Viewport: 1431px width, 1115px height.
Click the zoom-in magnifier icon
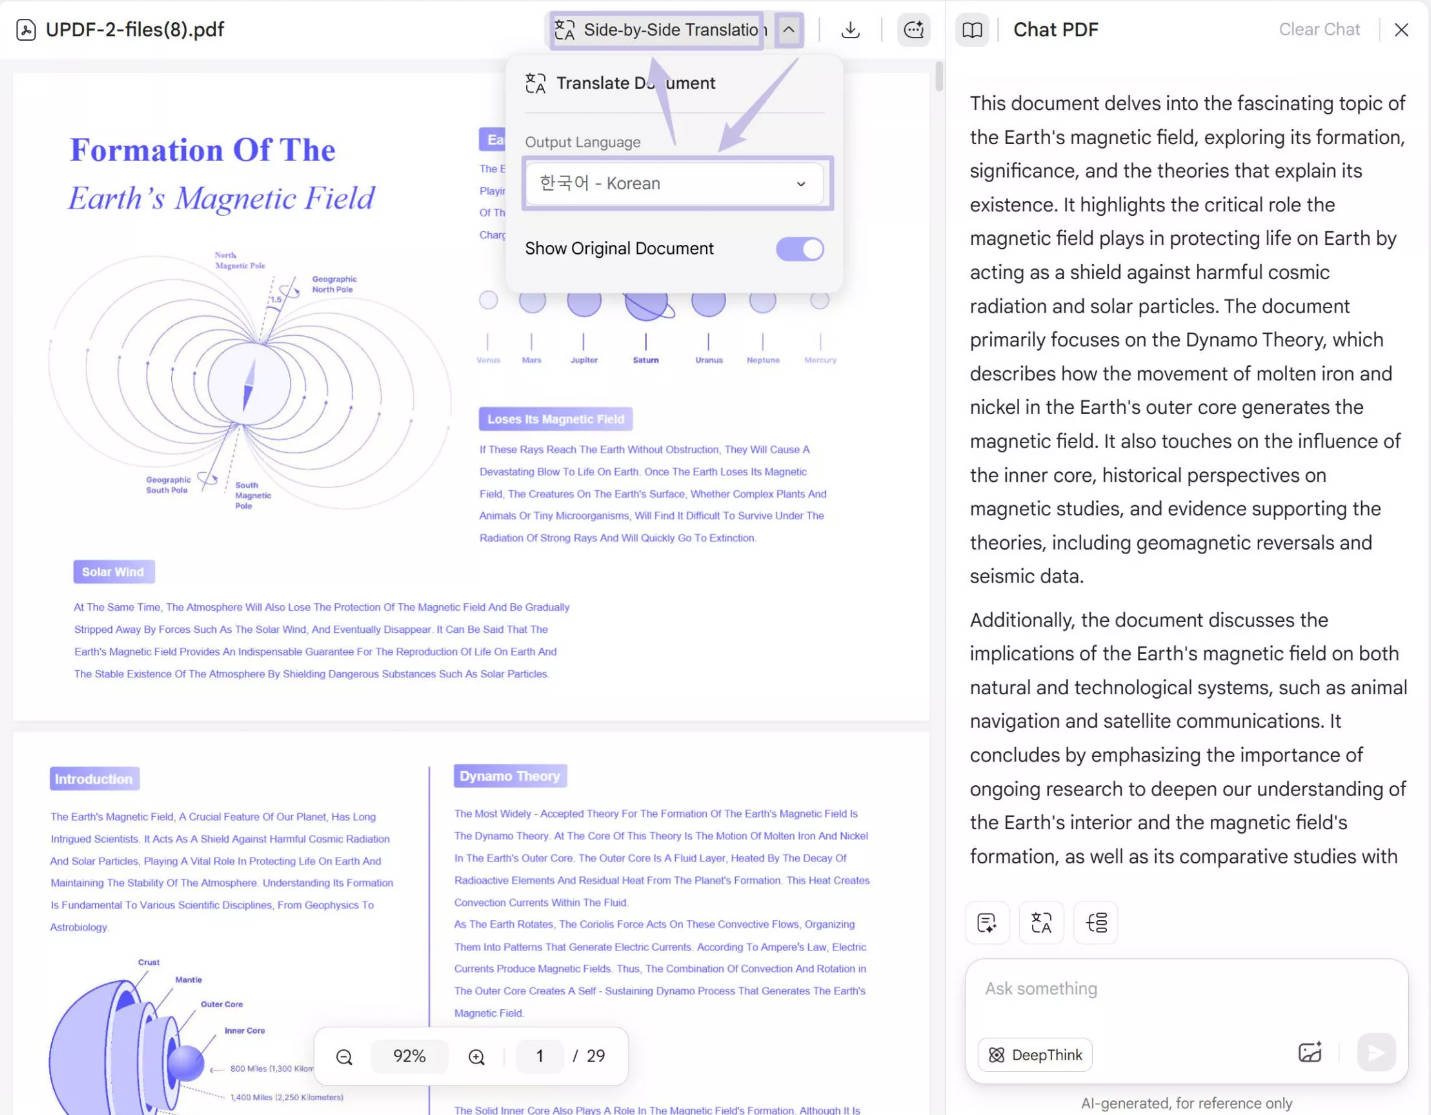pos(476,1056)
